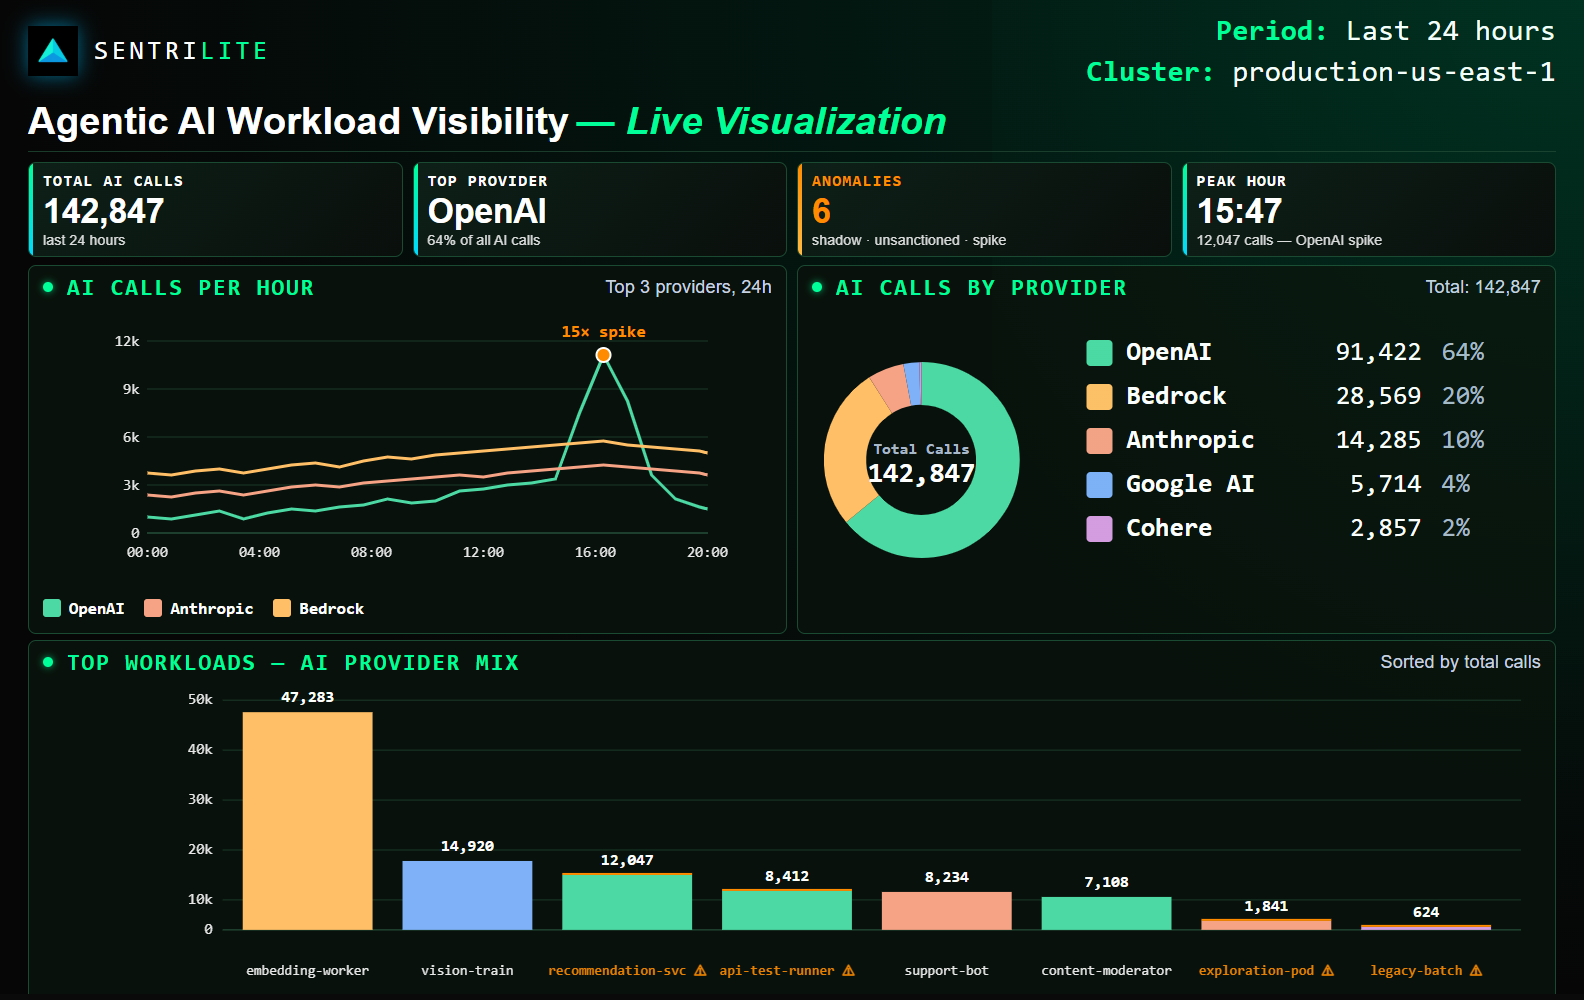Click the recommendation-svc bar
The image size is (1584, 1000).
tap(627, 901)
